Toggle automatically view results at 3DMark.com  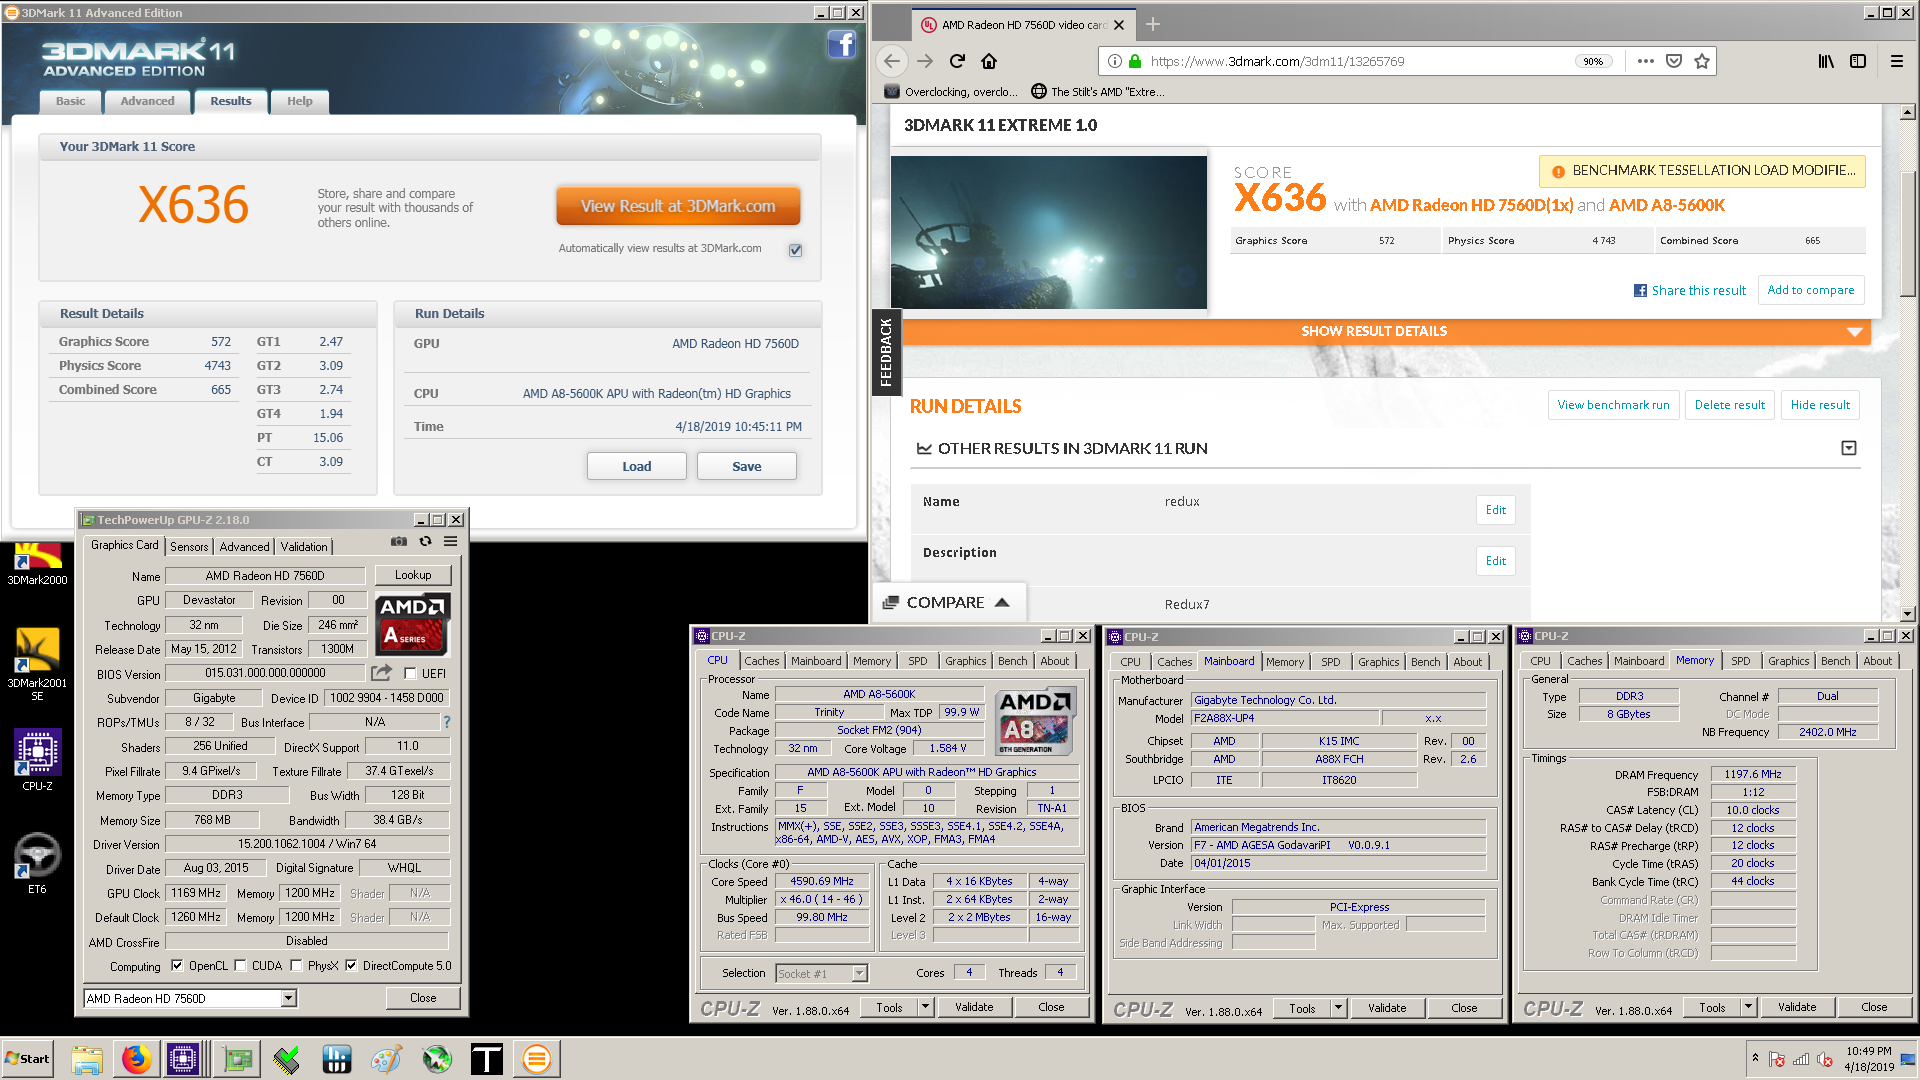[x=795, y=249]
